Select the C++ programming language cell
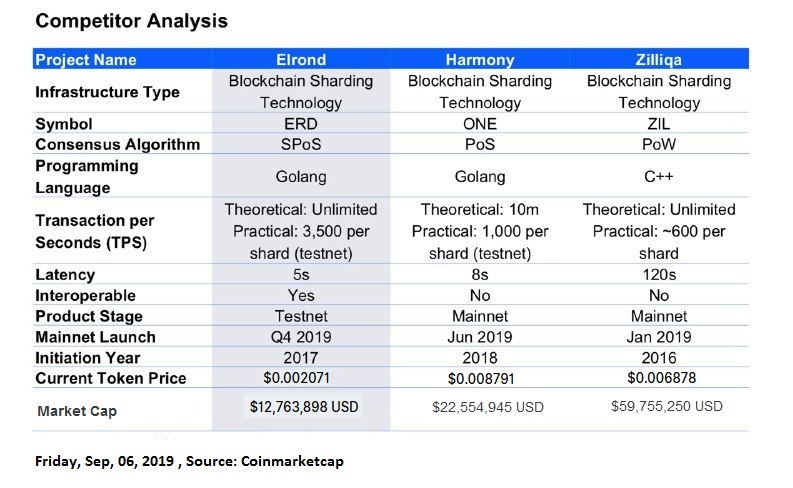The image size is (793, 488). 658,176
